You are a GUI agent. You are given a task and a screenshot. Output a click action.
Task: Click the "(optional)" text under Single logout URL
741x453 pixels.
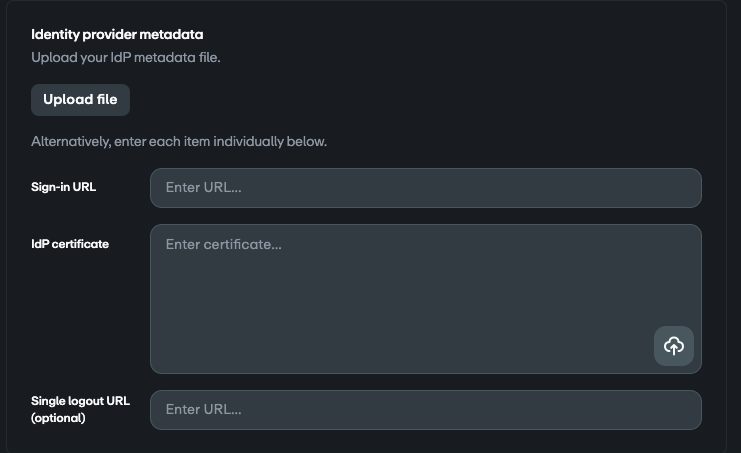tap(58, 418)
